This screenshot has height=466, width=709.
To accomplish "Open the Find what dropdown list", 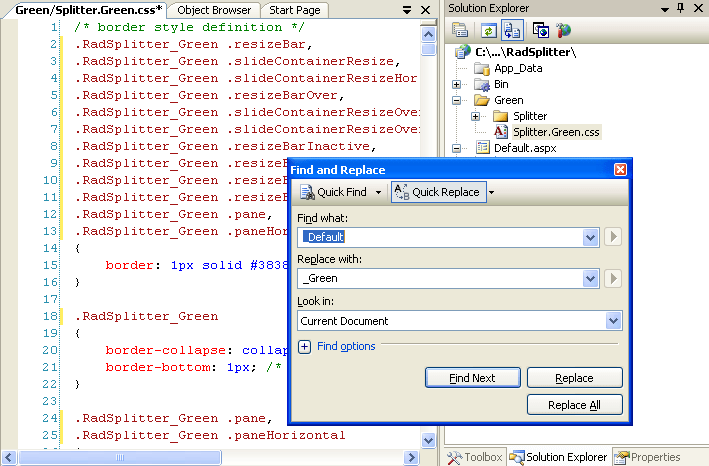I will tap(590, 237).
